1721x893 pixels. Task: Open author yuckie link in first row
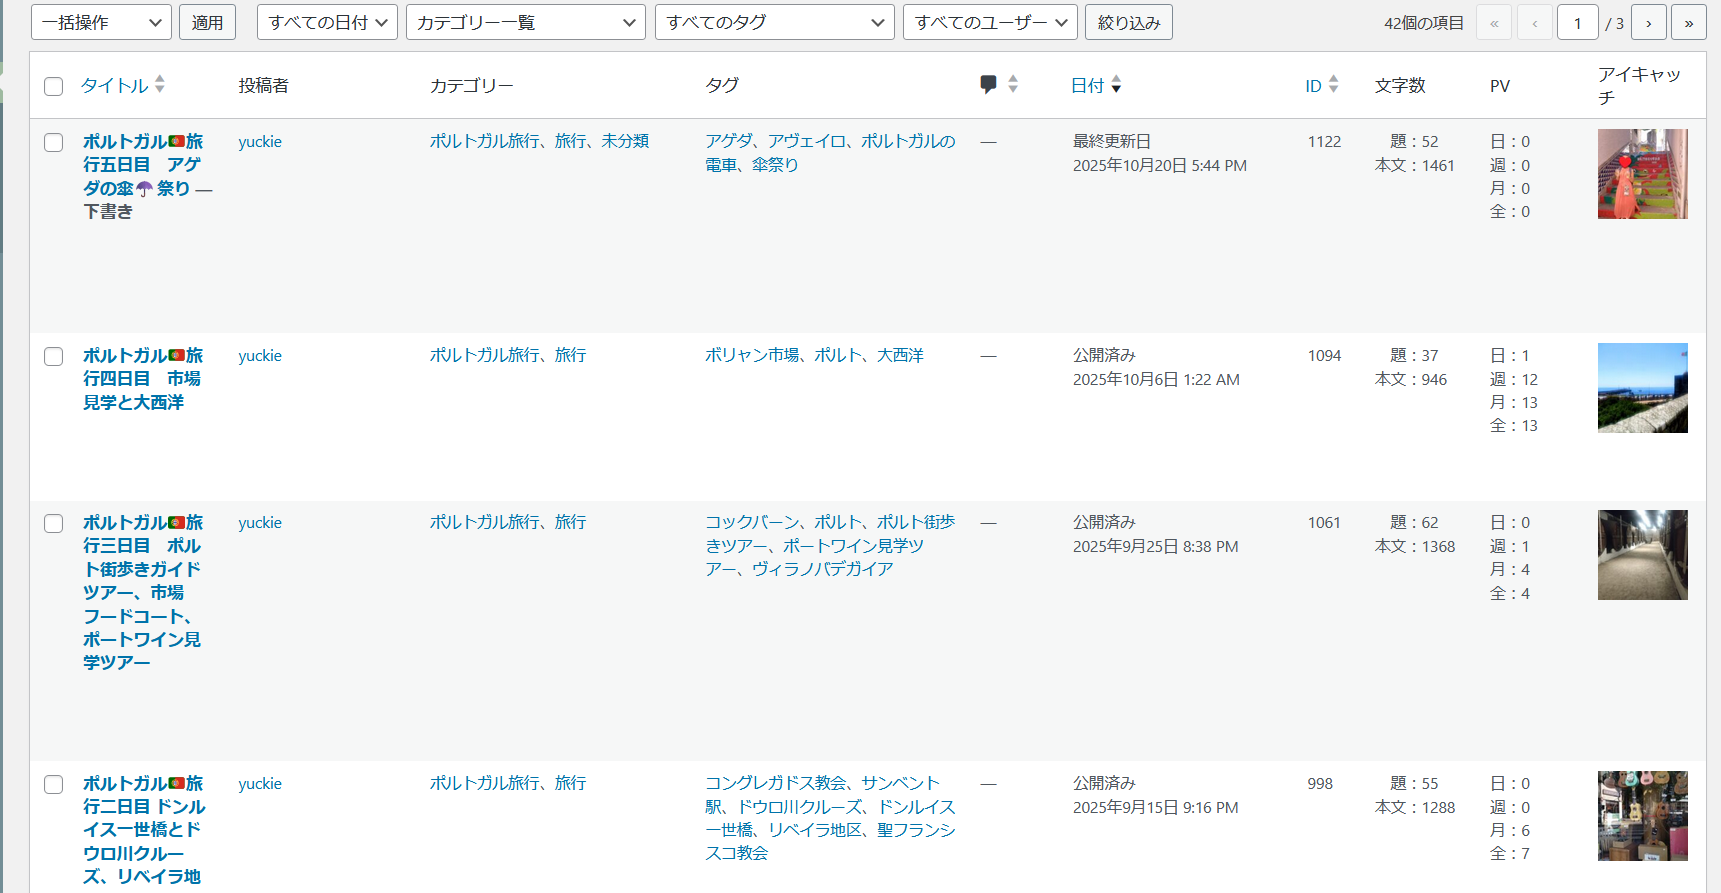[x=260, y=142]
